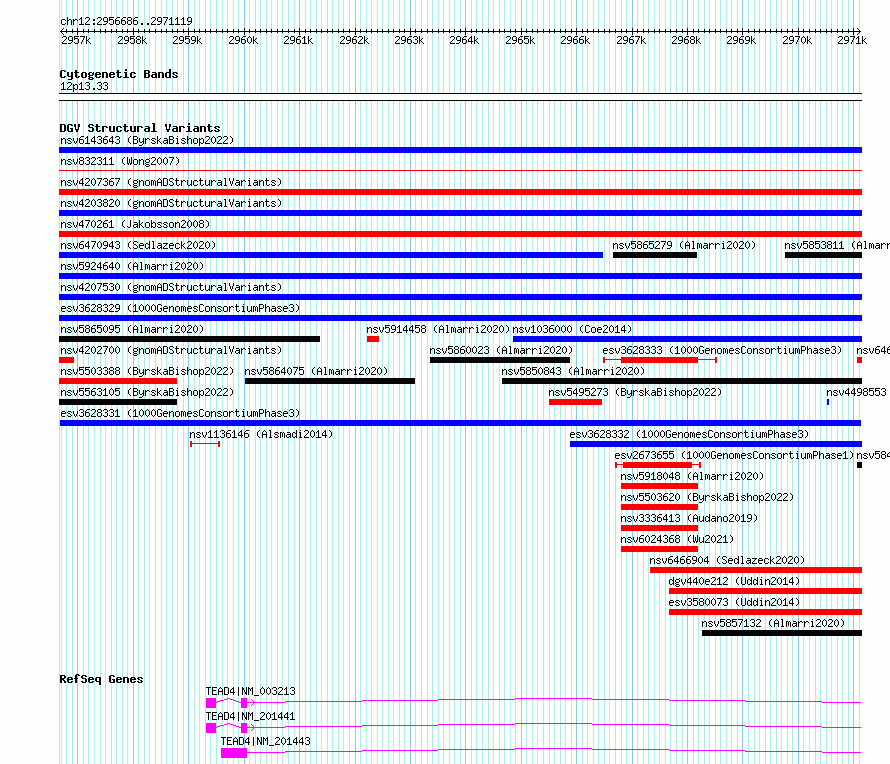The height and width of the screenshot is (764, 890).
Task: Click the Cytogenetic Bands track heading
Action: click(119, 74)
